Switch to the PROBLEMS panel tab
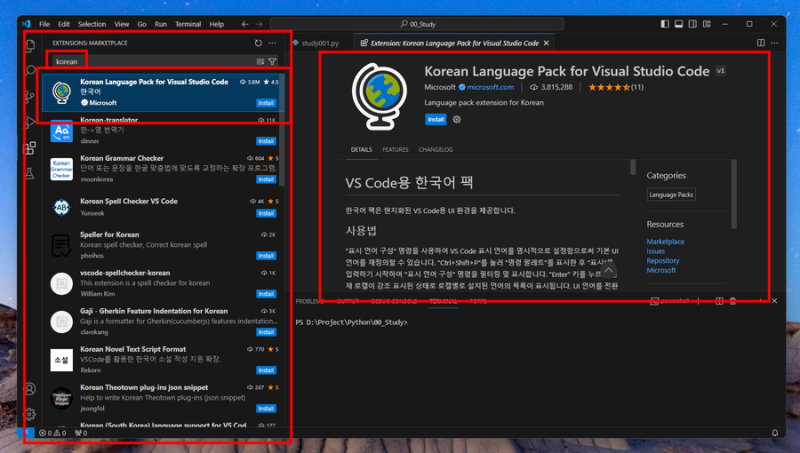 (x=310, y=301)
